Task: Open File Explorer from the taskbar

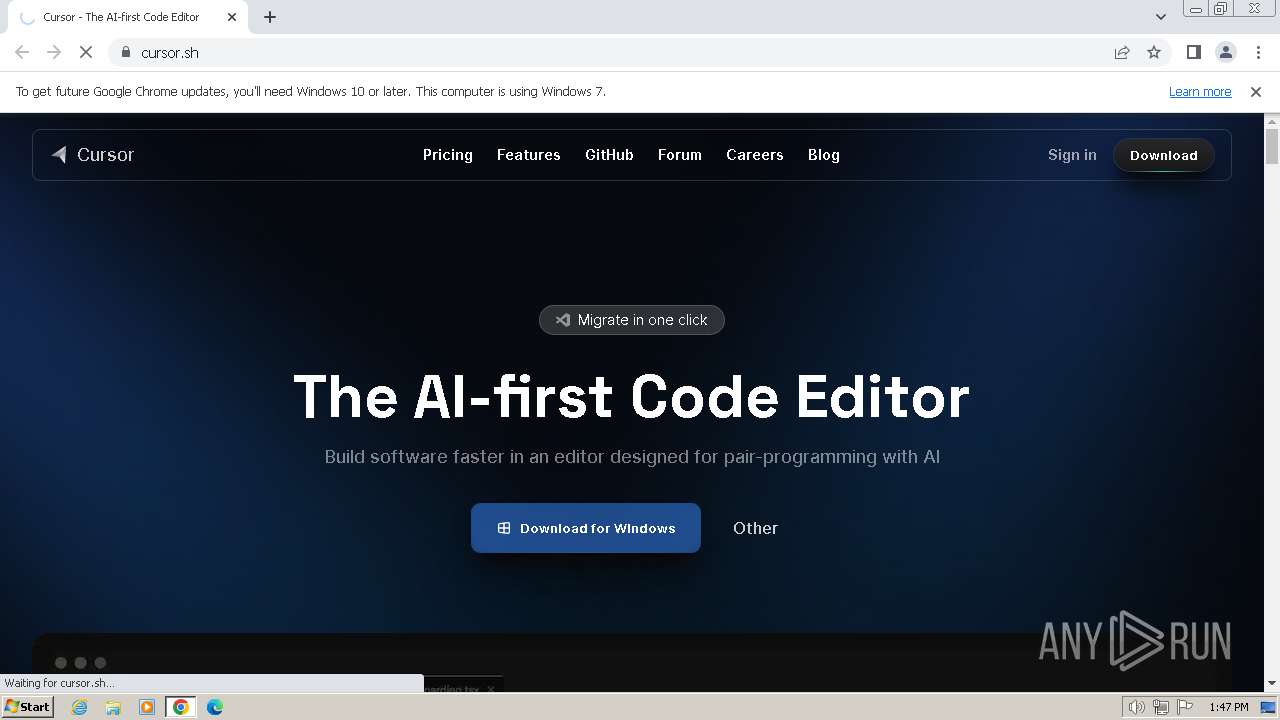Action: (x=113, y=707)
